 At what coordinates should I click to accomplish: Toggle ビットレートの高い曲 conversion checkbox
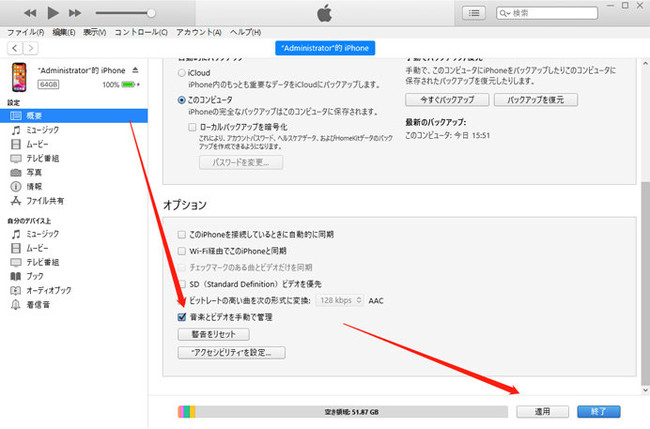click(182, 301)
